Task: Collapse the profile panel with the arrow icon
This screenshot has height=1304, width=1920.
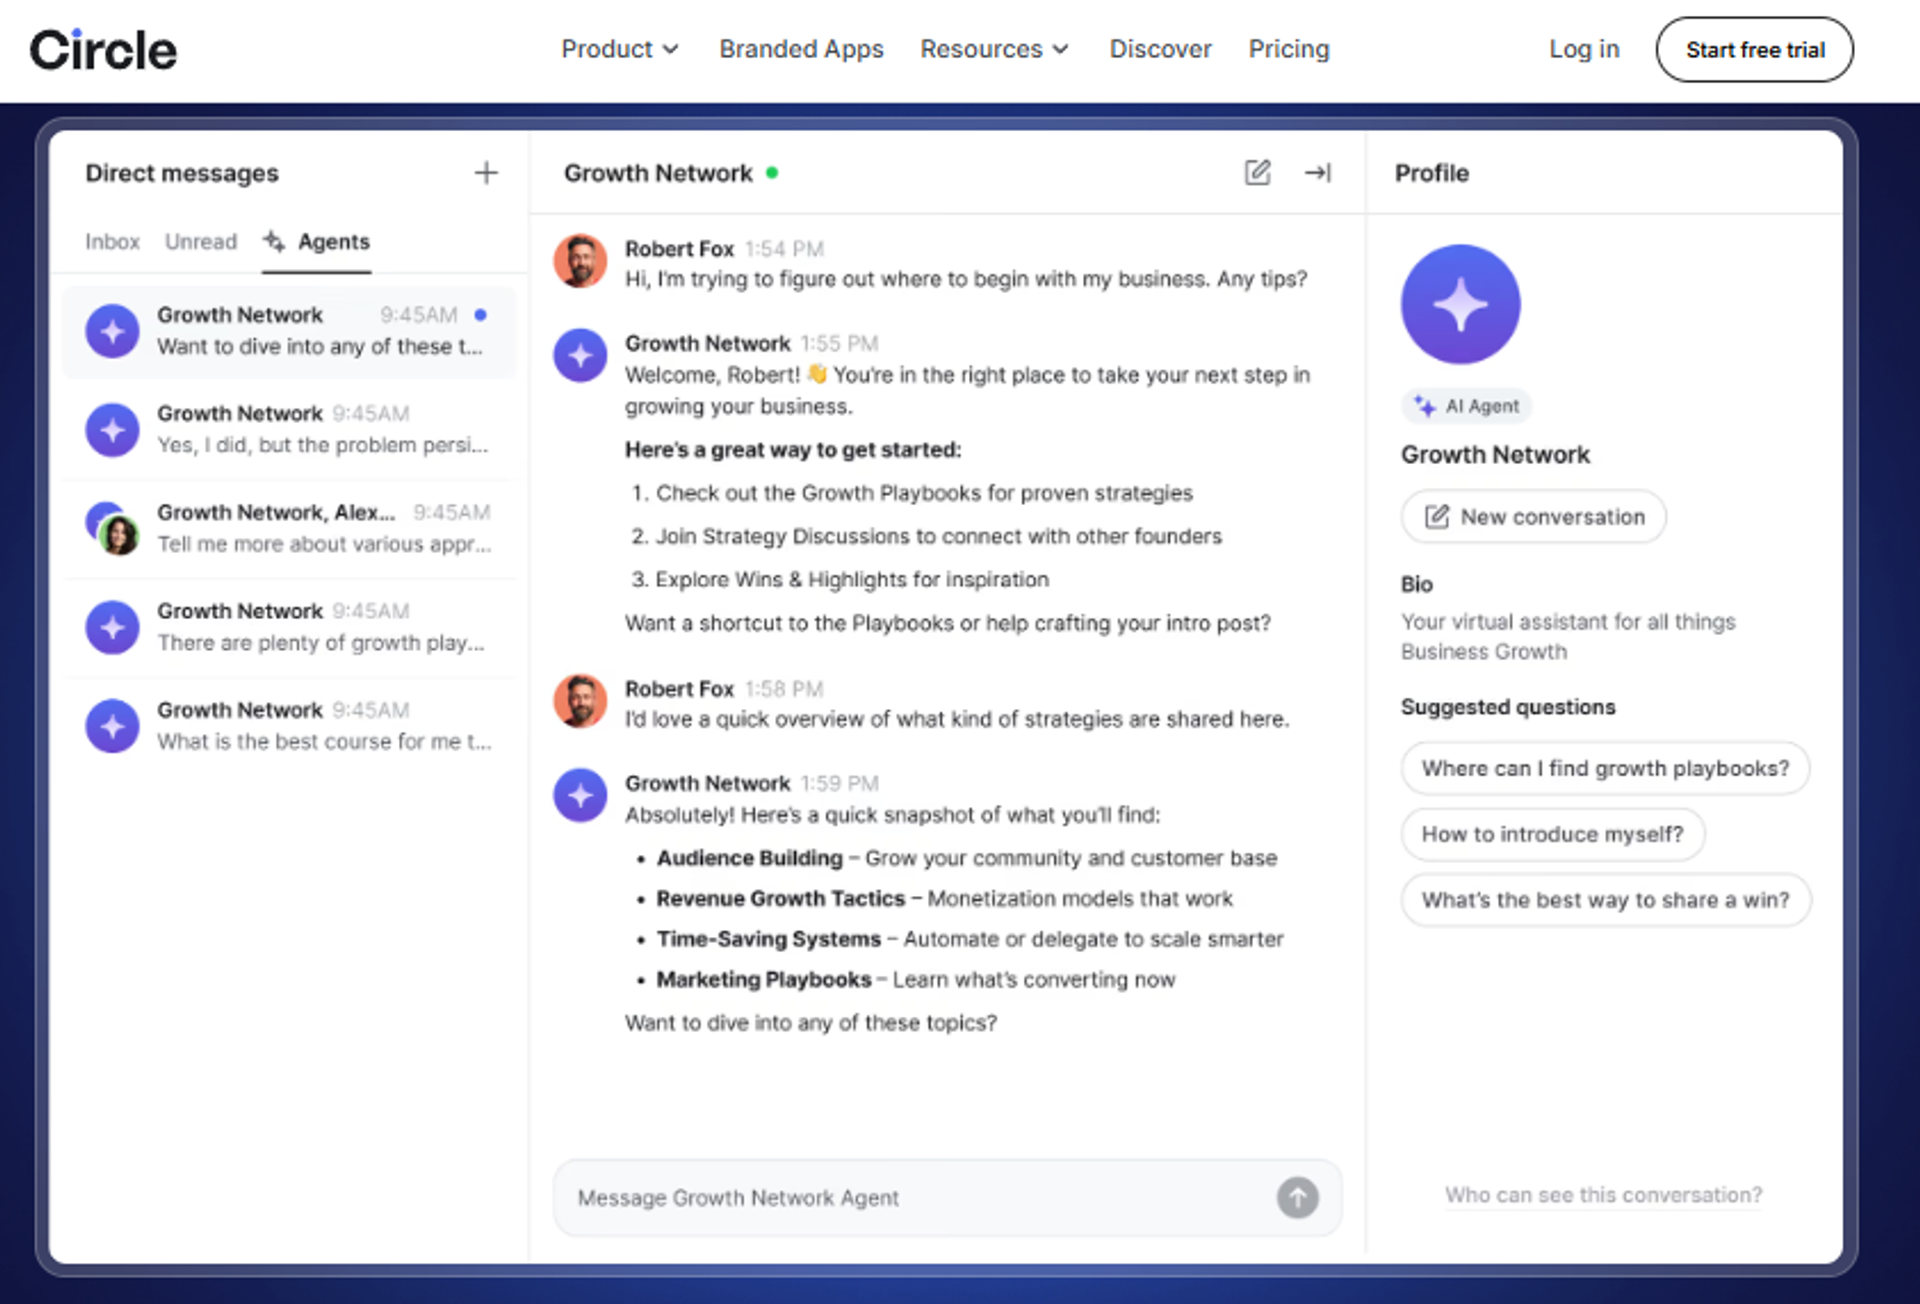Action: [1318, 172]
